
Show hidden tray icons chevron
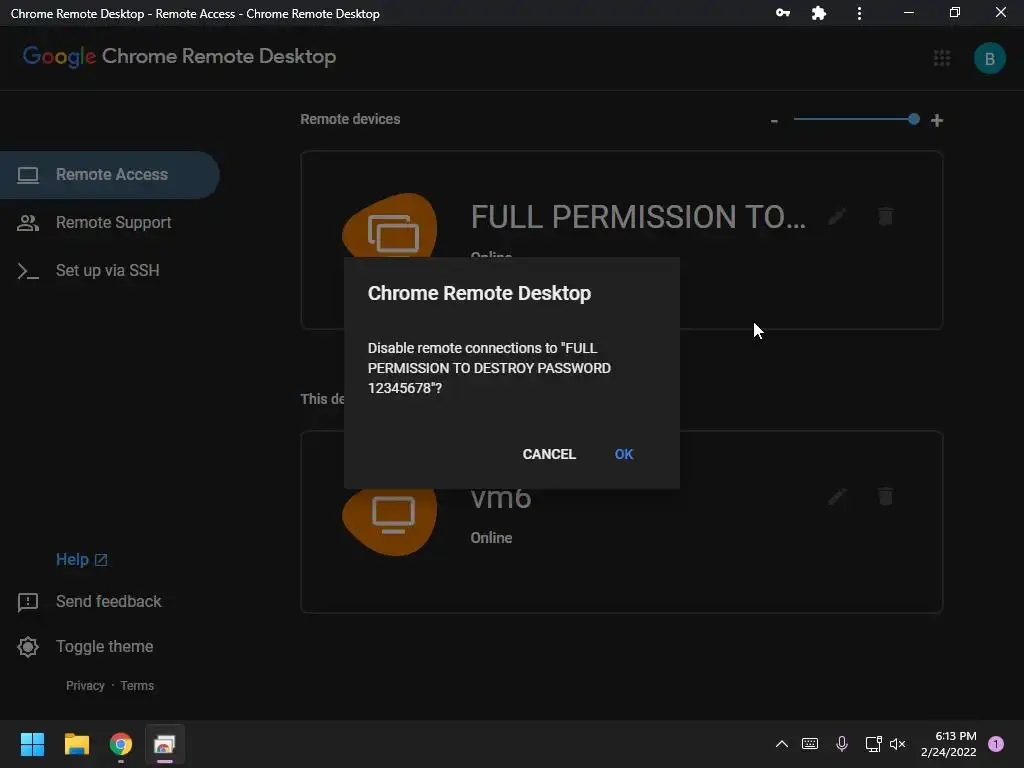point(782,744)
